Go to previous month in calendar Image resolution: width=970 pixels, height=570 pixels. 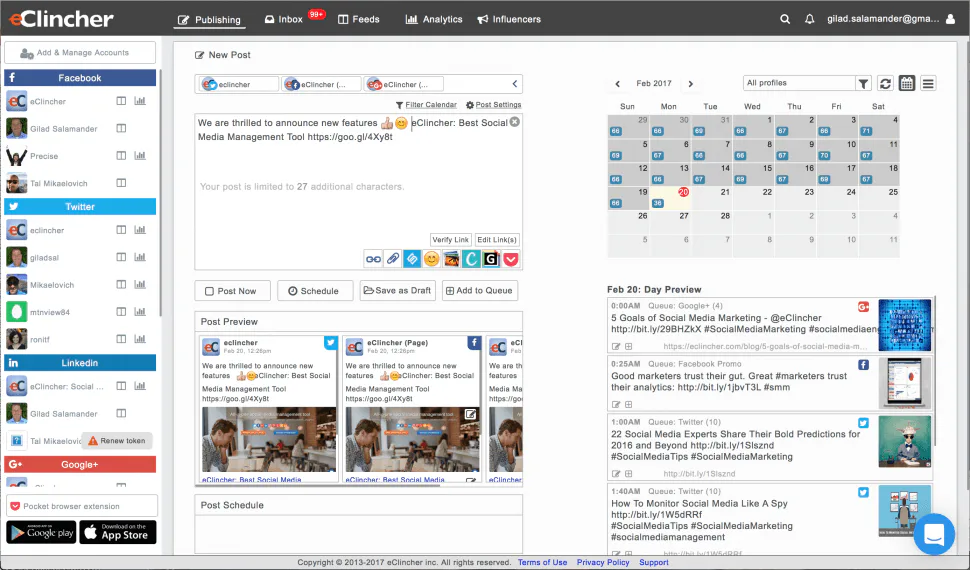[617, 84]
